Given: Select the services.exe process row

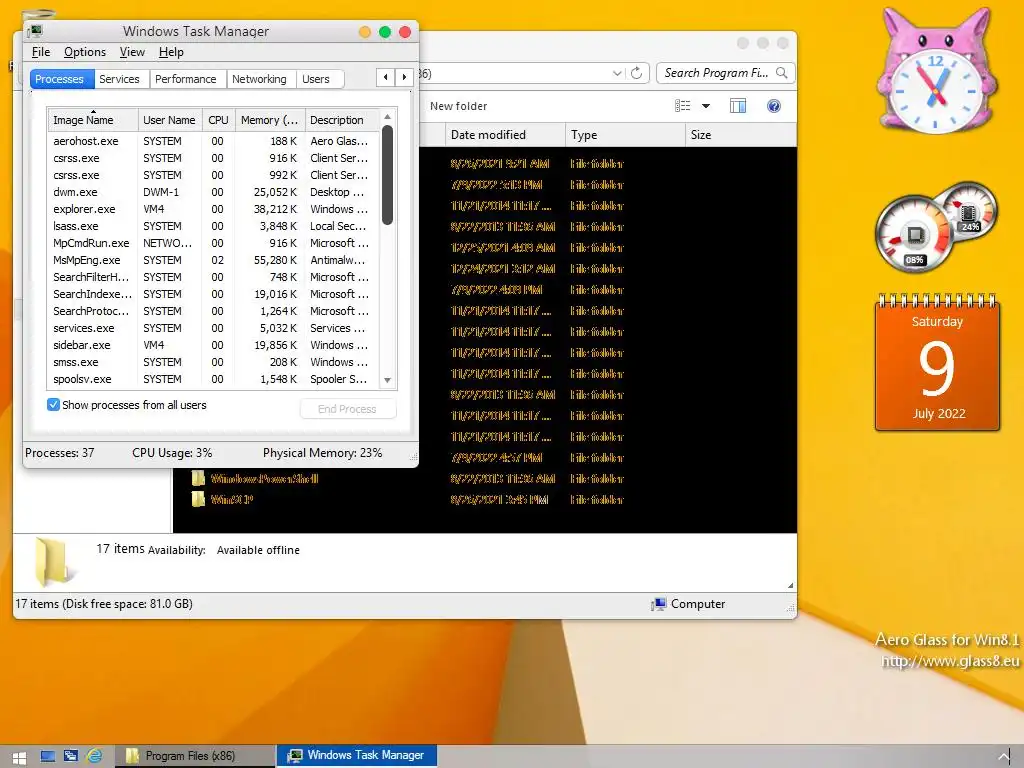Looking at the screenshot, I should point(213,328).
